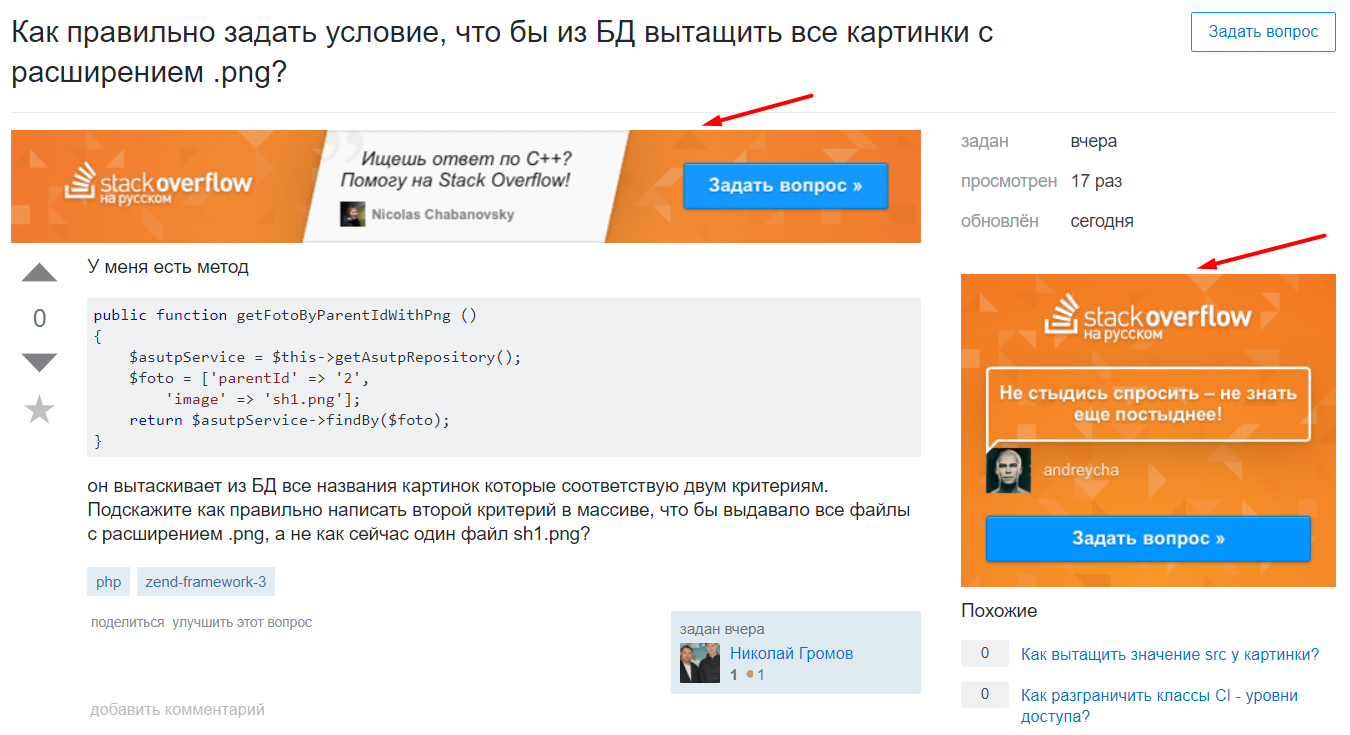
Task: Click the поделиться link
Action: tap(127, 622)
